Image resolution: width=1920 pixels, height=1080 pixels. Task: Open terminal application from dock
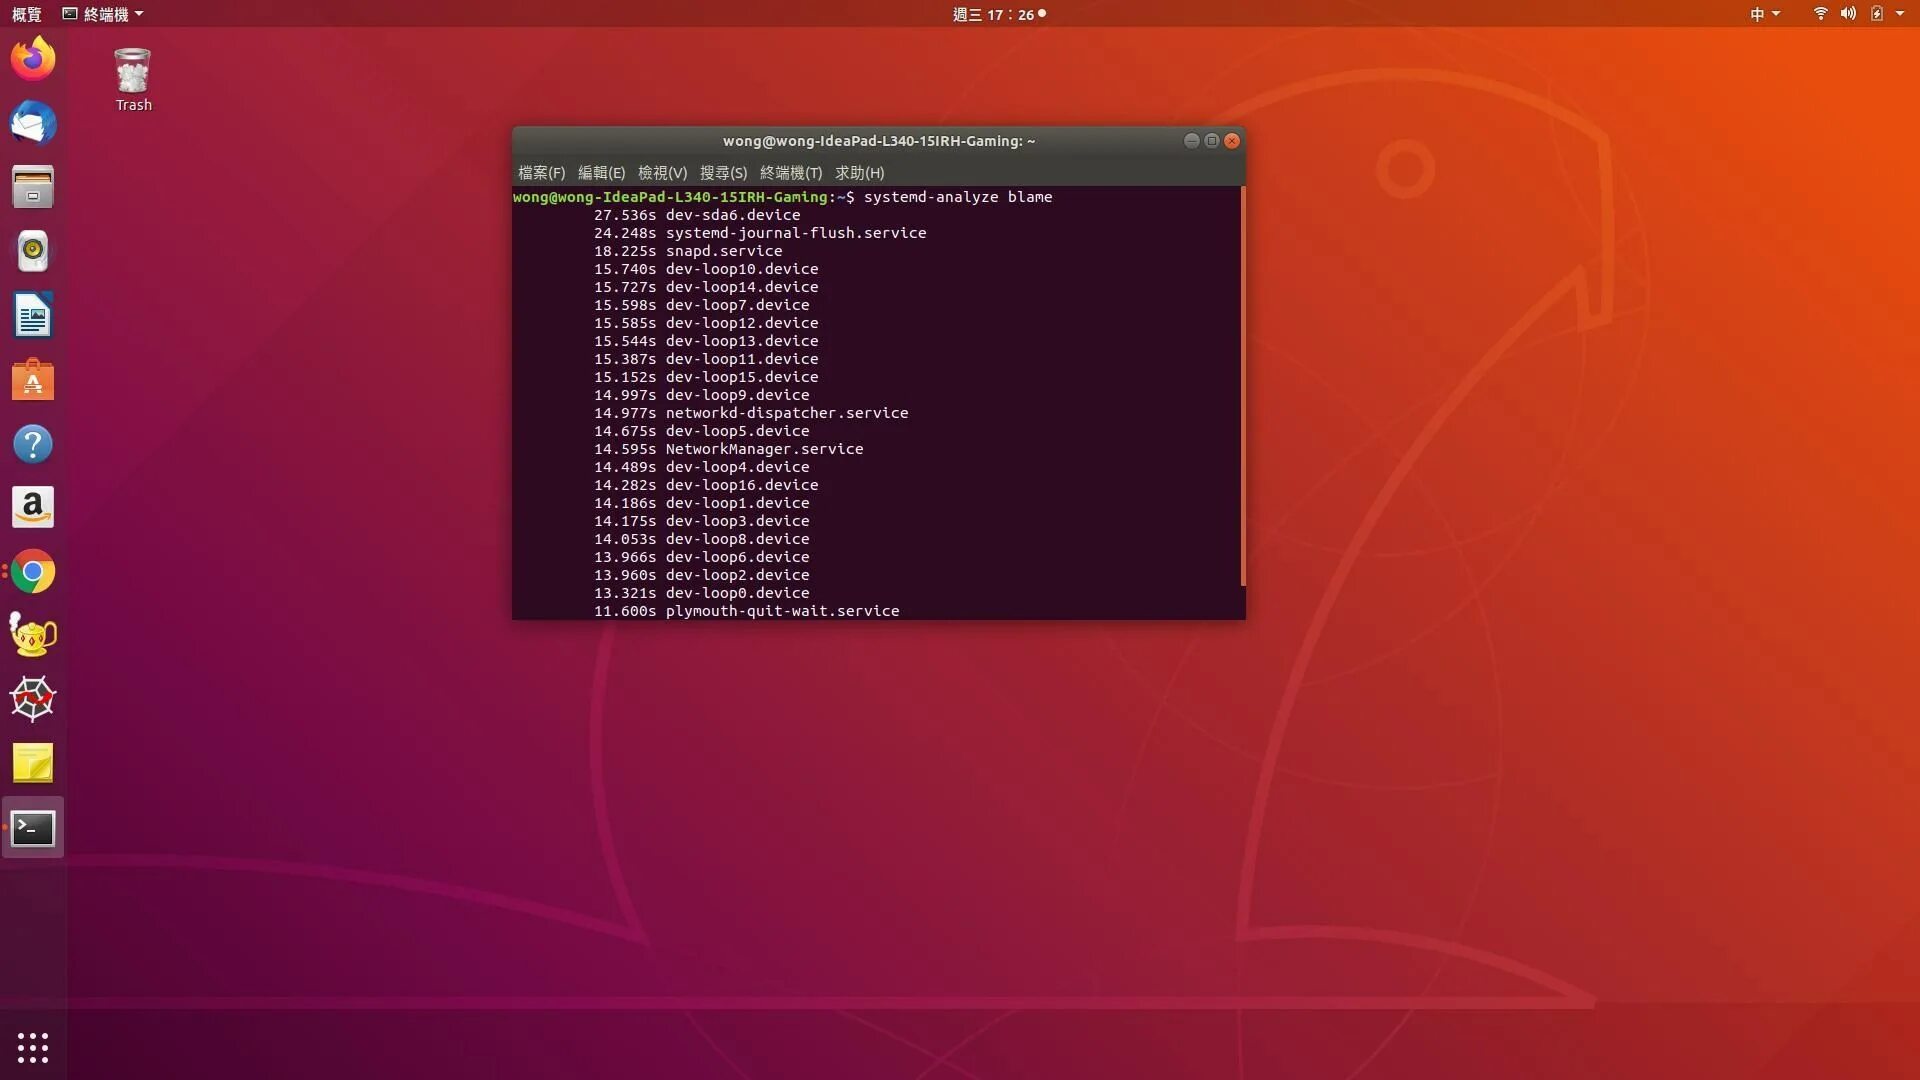click(x=32, y=827)
